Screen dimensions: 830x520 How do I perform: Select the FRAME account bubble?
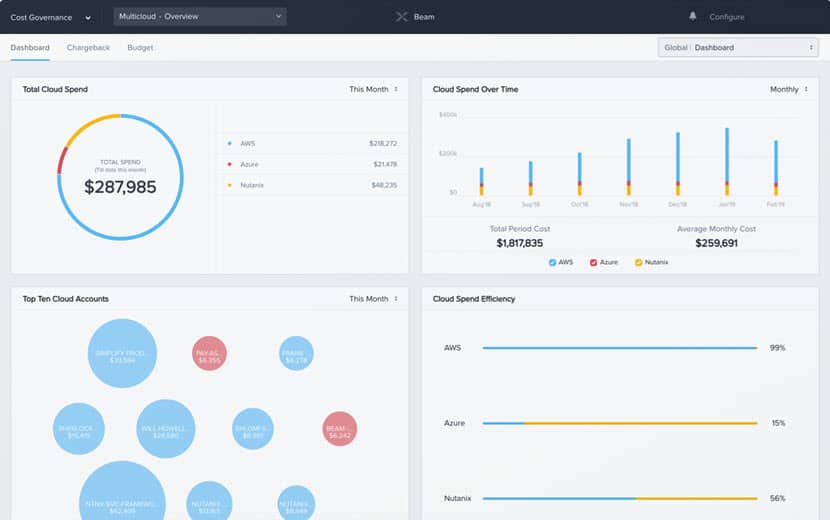[296, 353]
